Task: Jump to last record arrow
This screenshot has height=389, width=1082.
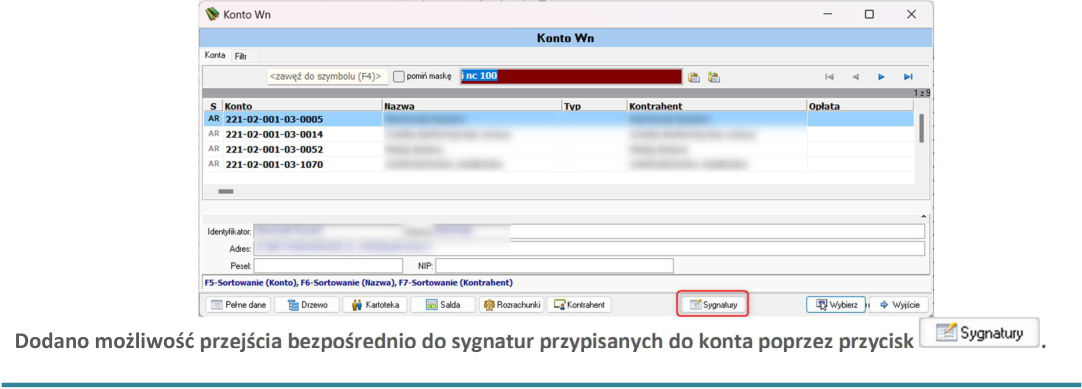Action: [x=908, y=77]
